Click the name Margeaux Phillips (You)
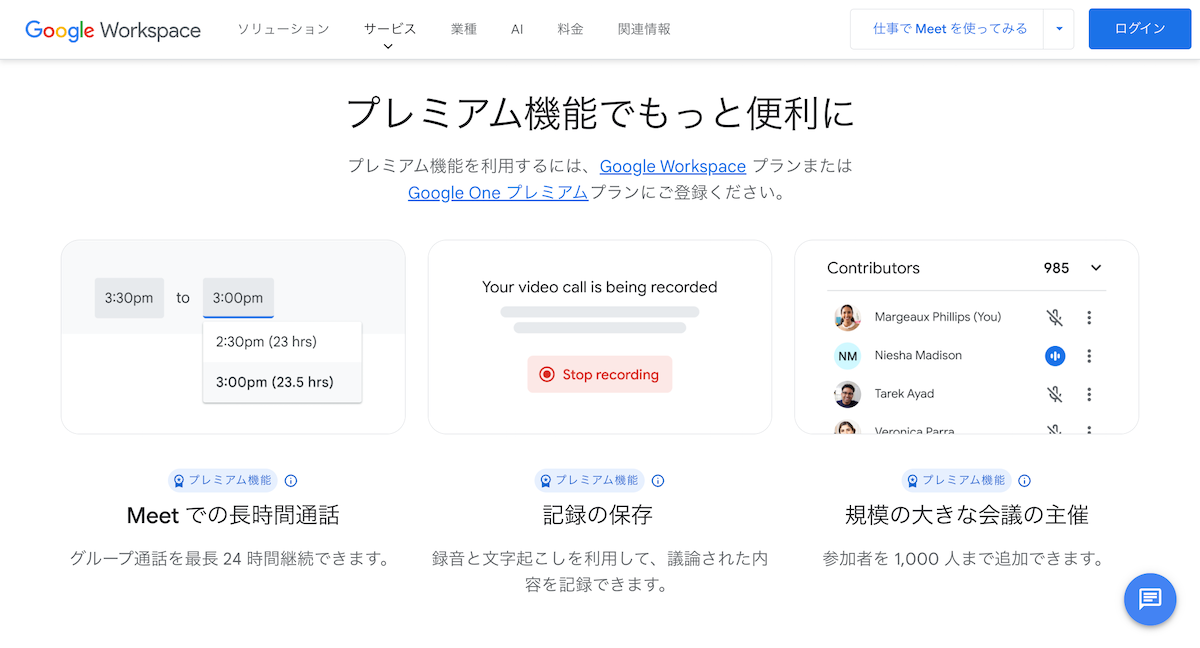The width and height of the screenshot is (1200, 648). pos(938,317)
